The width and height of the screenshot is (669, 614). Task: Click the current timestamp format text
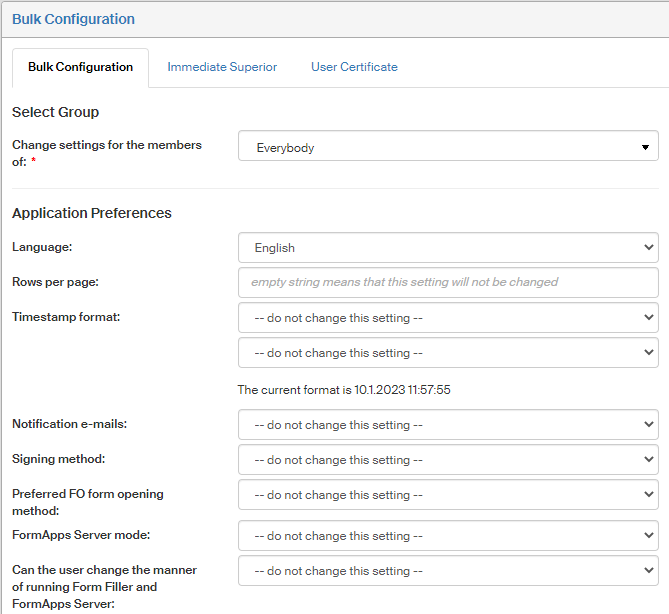[344, 390]
